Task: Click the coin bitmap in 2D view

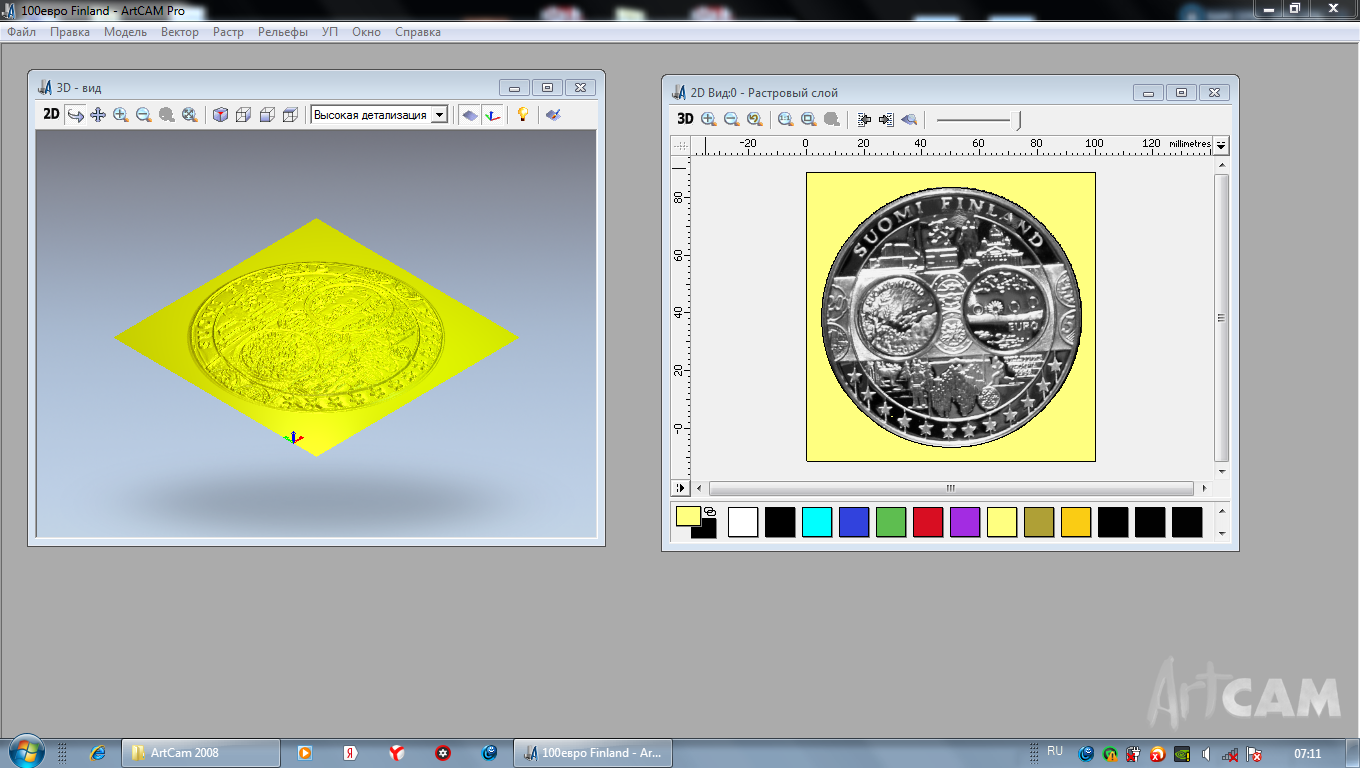Action: point(950,317)
